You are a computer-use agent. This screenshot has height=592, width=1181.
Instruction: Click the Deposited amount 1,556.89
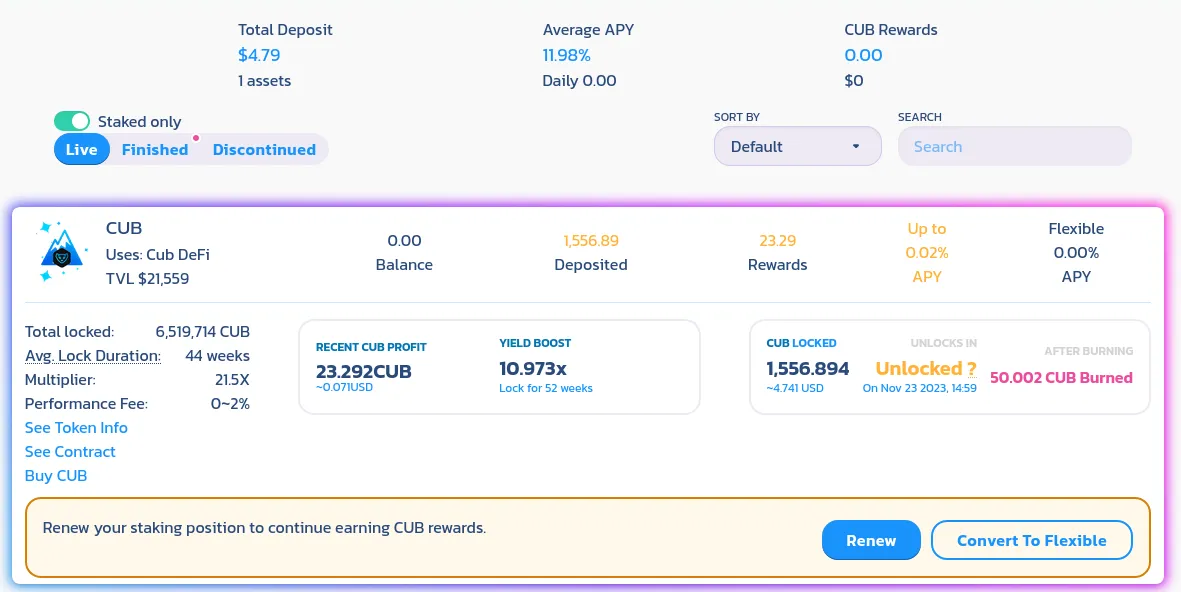590,241
